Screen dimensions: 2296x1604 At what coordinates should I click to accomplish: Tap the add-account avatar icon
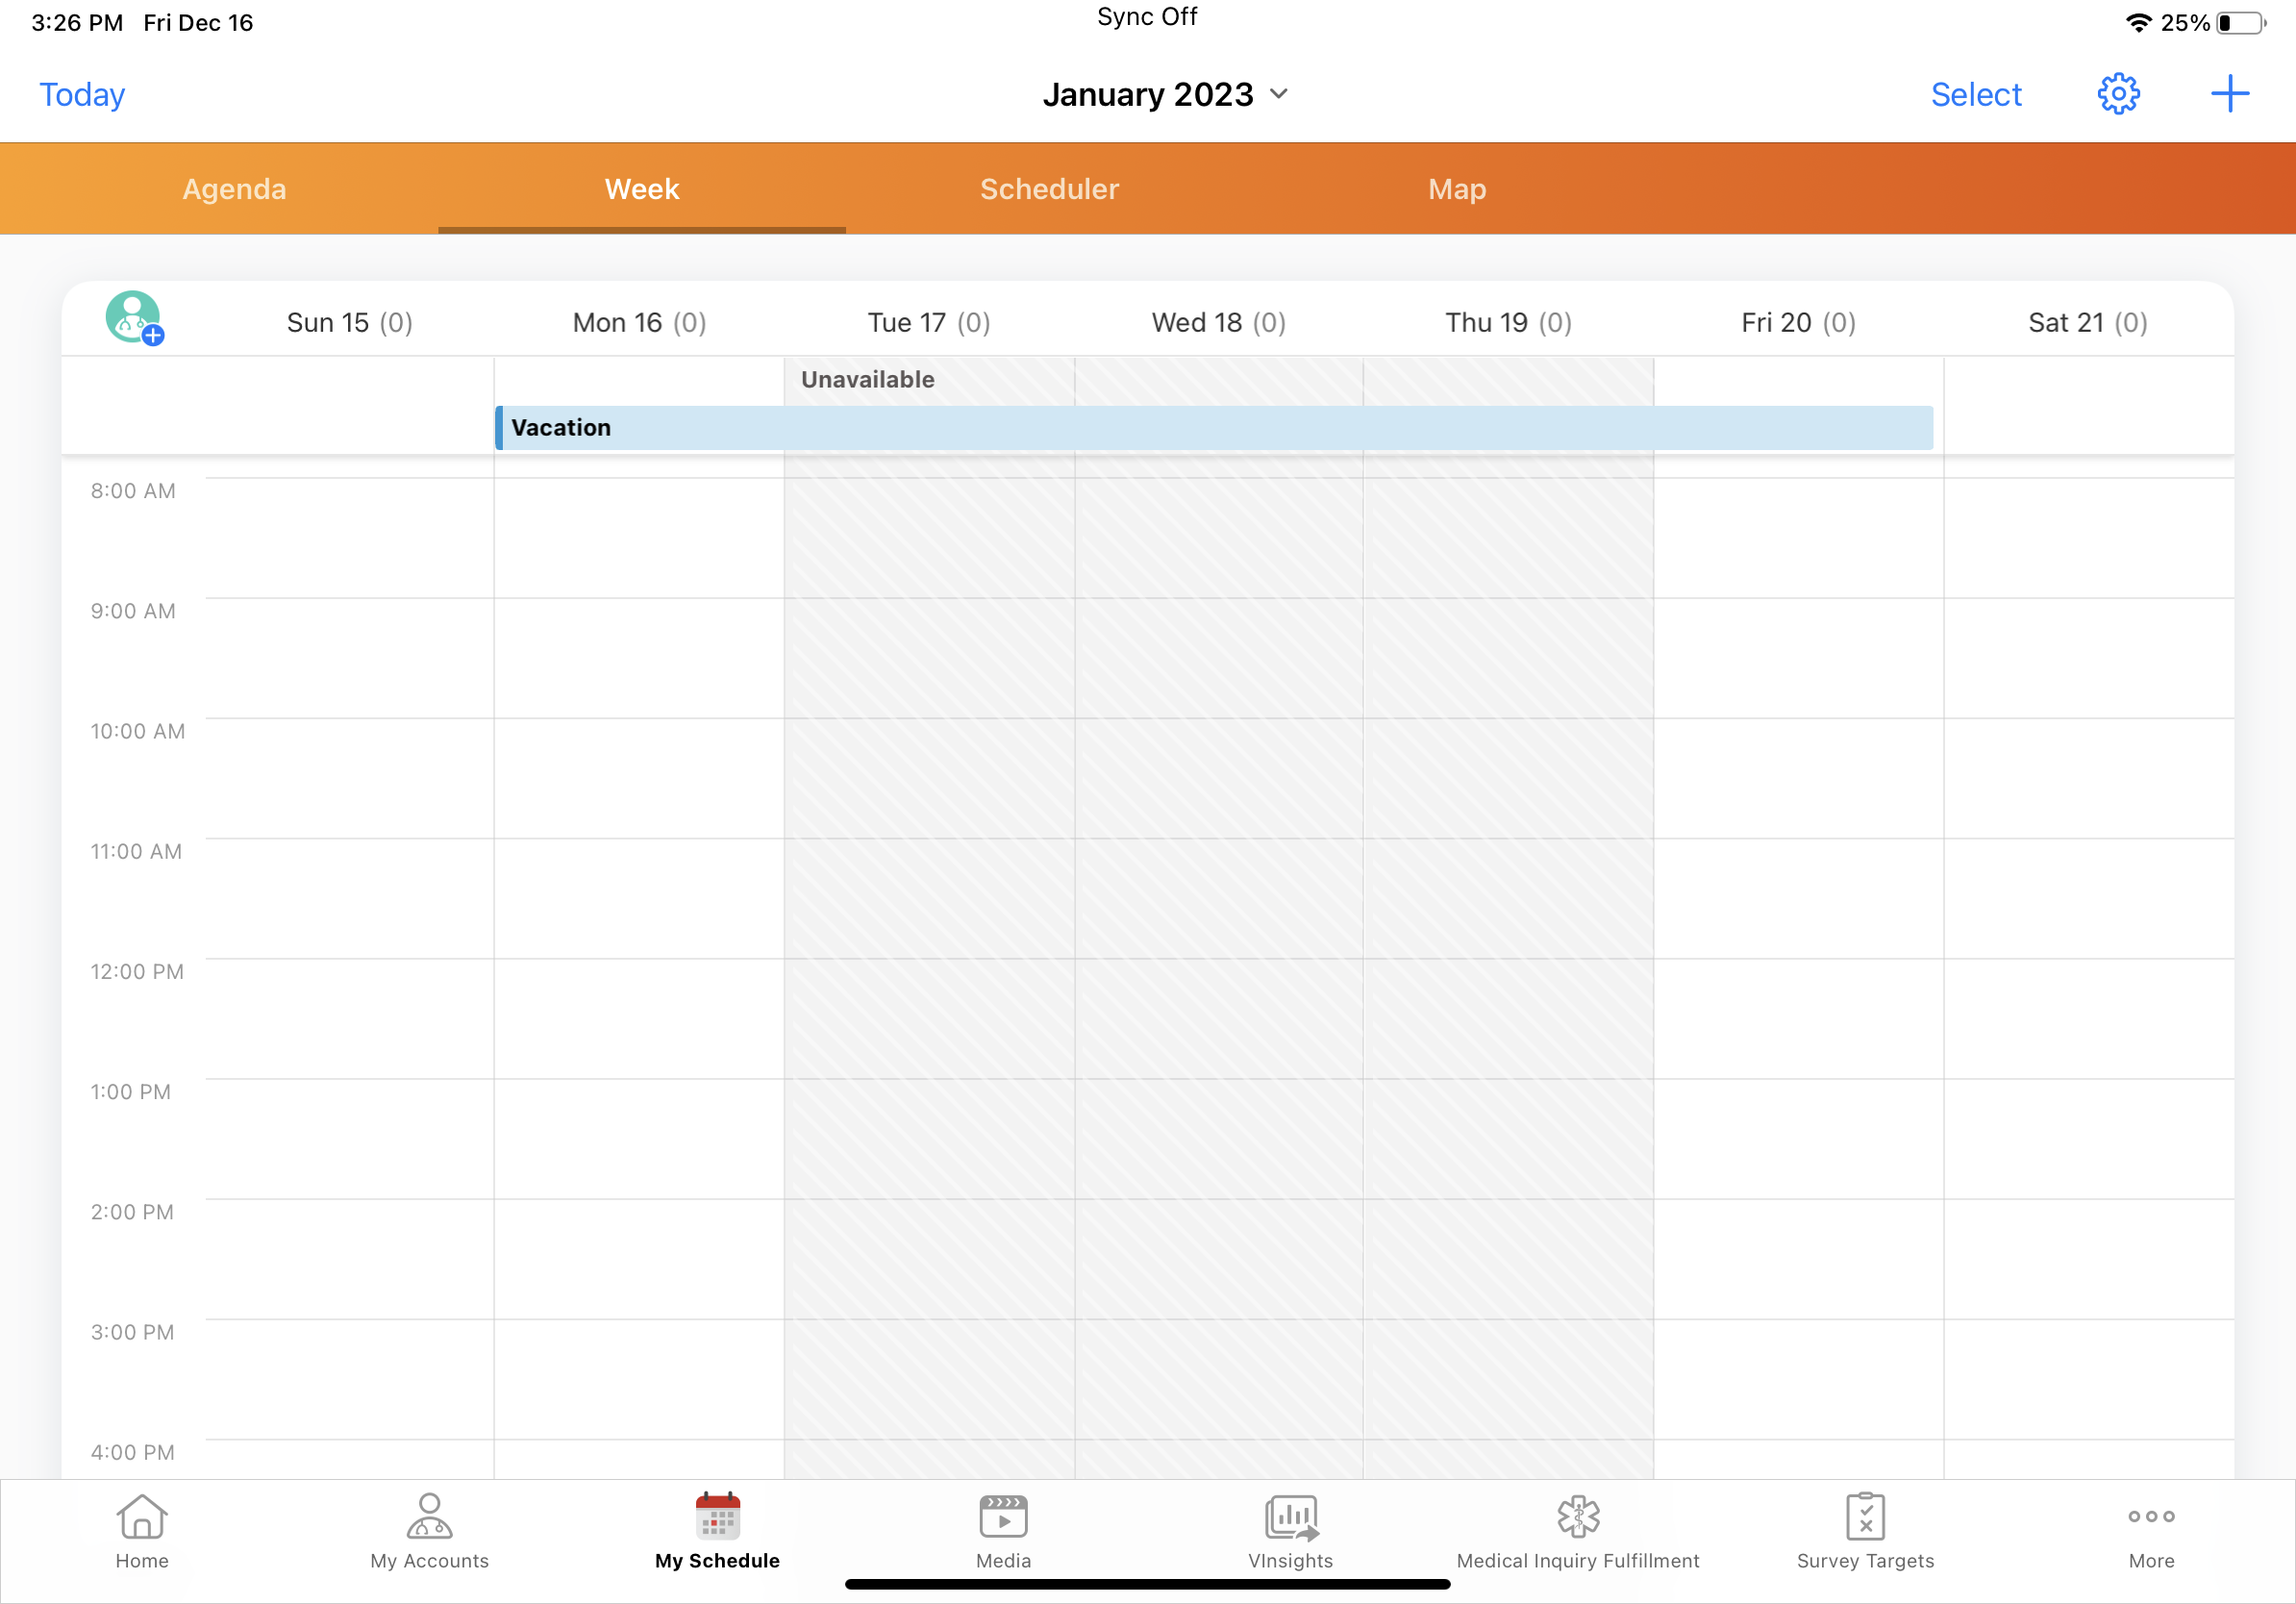(x=134, y=318)
